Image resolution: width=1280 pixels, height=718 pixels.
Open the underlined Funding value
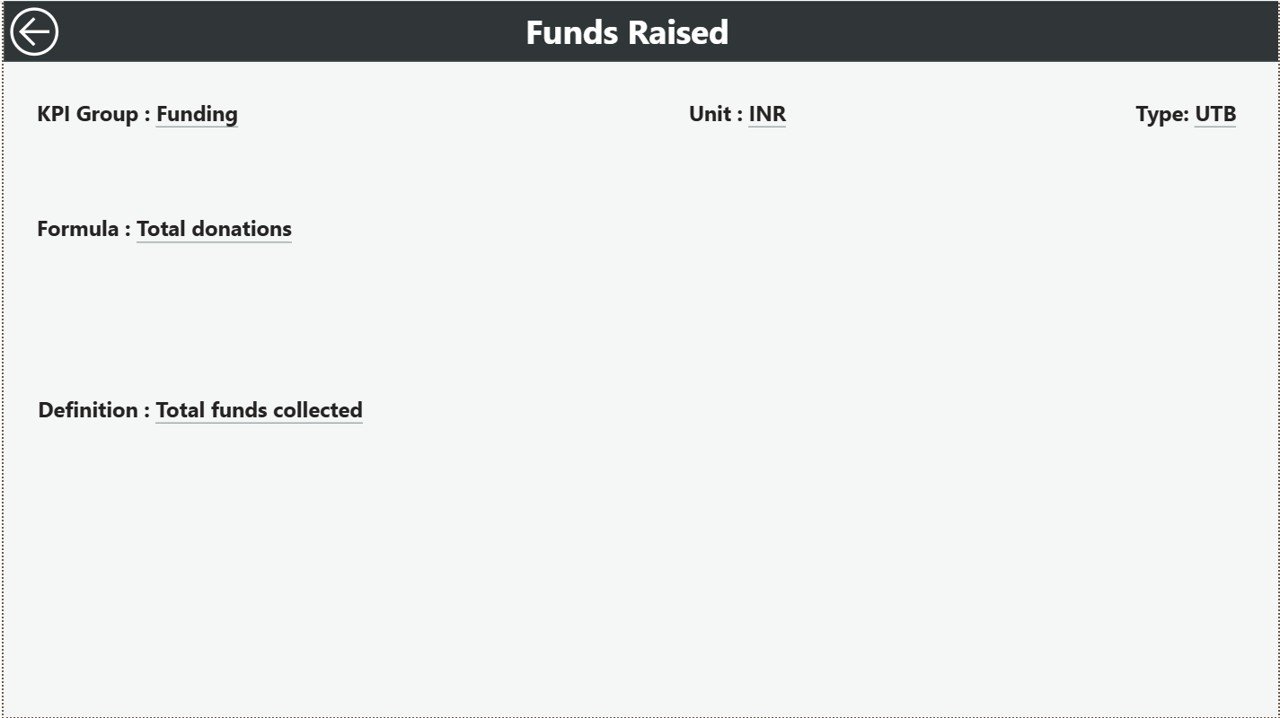coord(197,114)
